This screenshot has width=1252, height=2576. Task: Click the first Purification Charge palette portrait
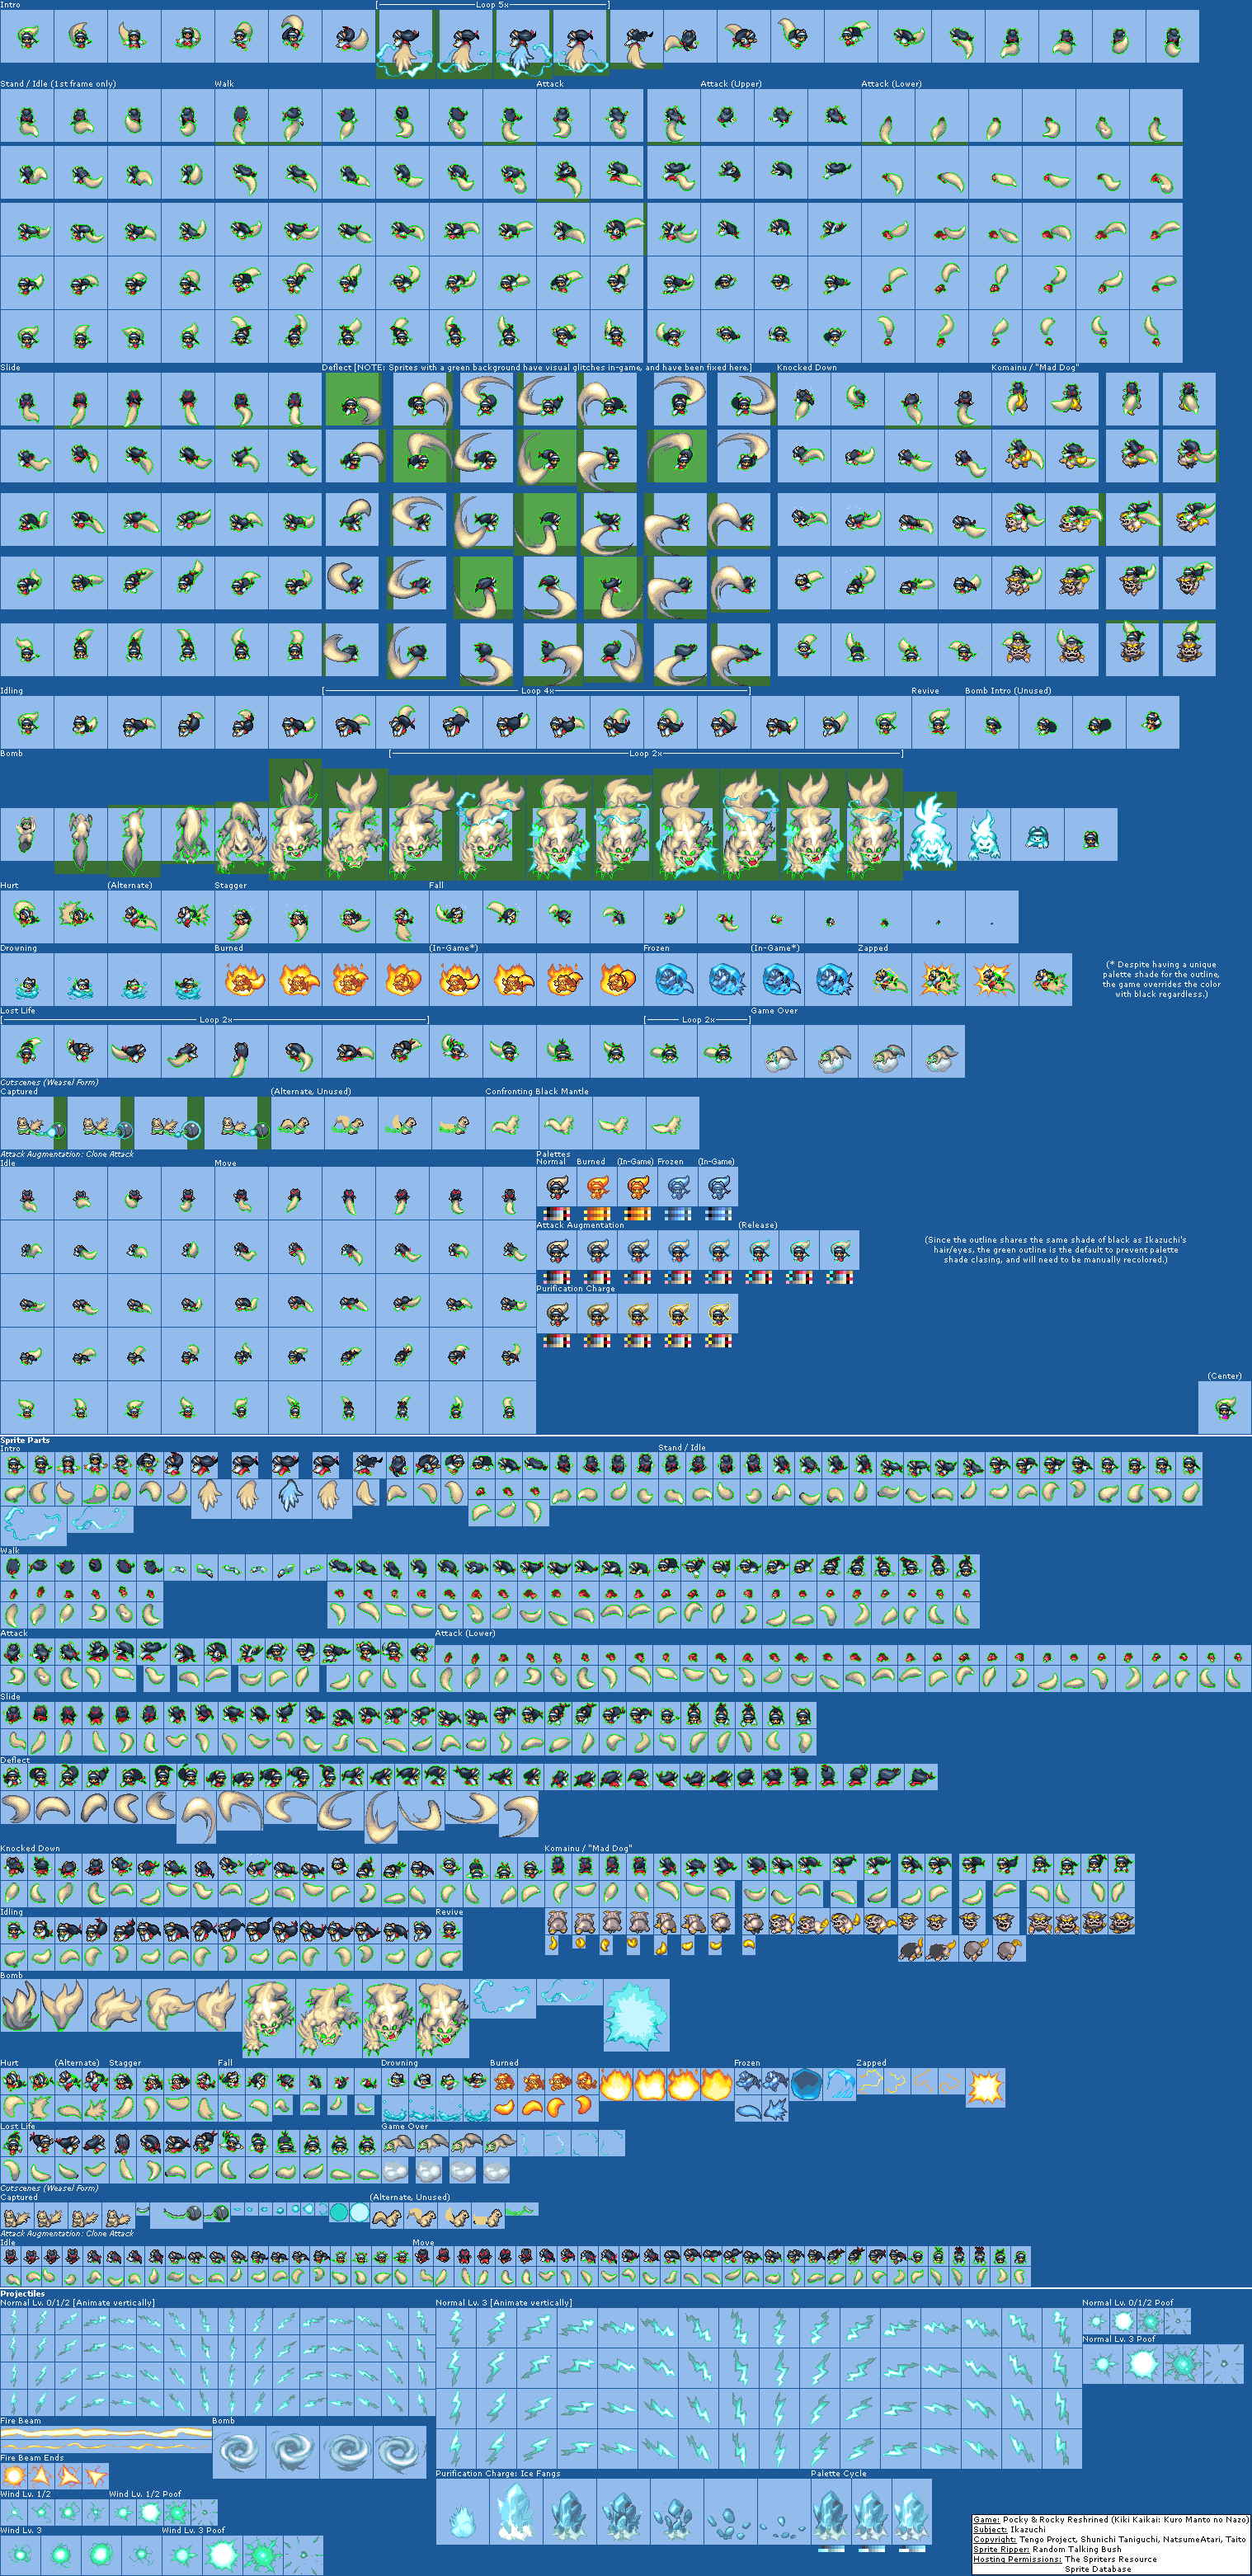click(x=557, y=1314)
